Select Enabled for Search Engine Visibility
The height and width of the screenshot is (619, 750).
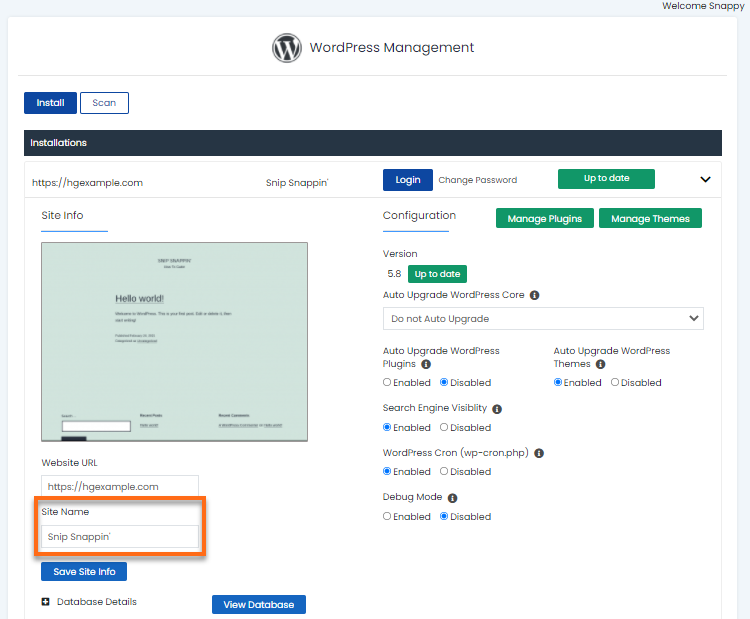click(x=387, y=427)
